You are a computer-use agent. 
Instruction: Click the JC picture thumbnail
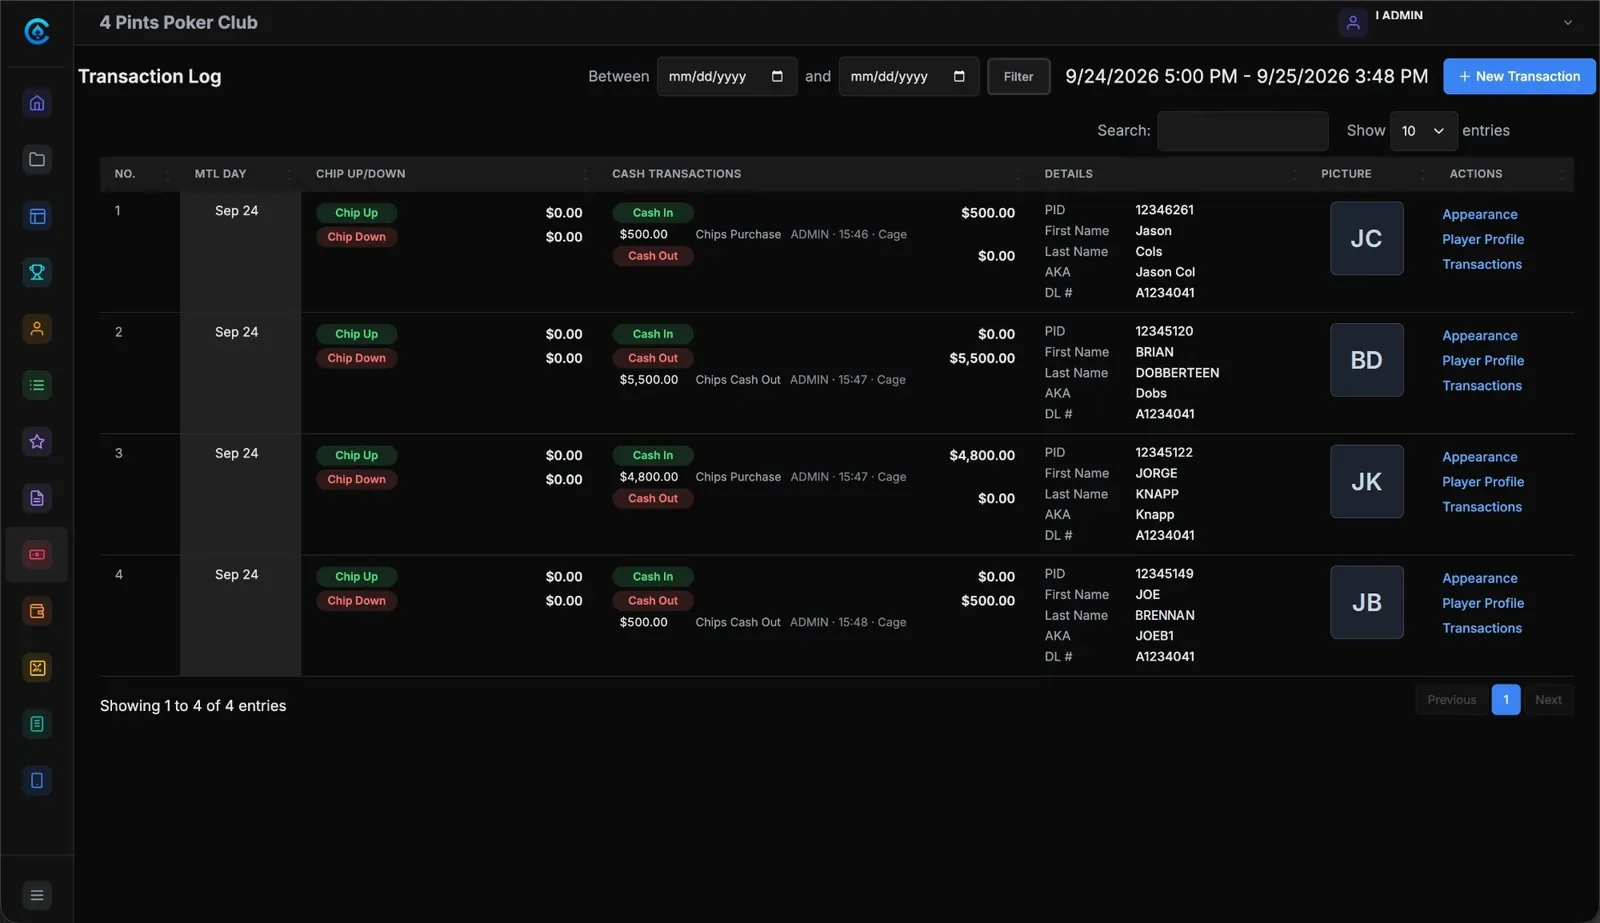[x=1366, y=238]
